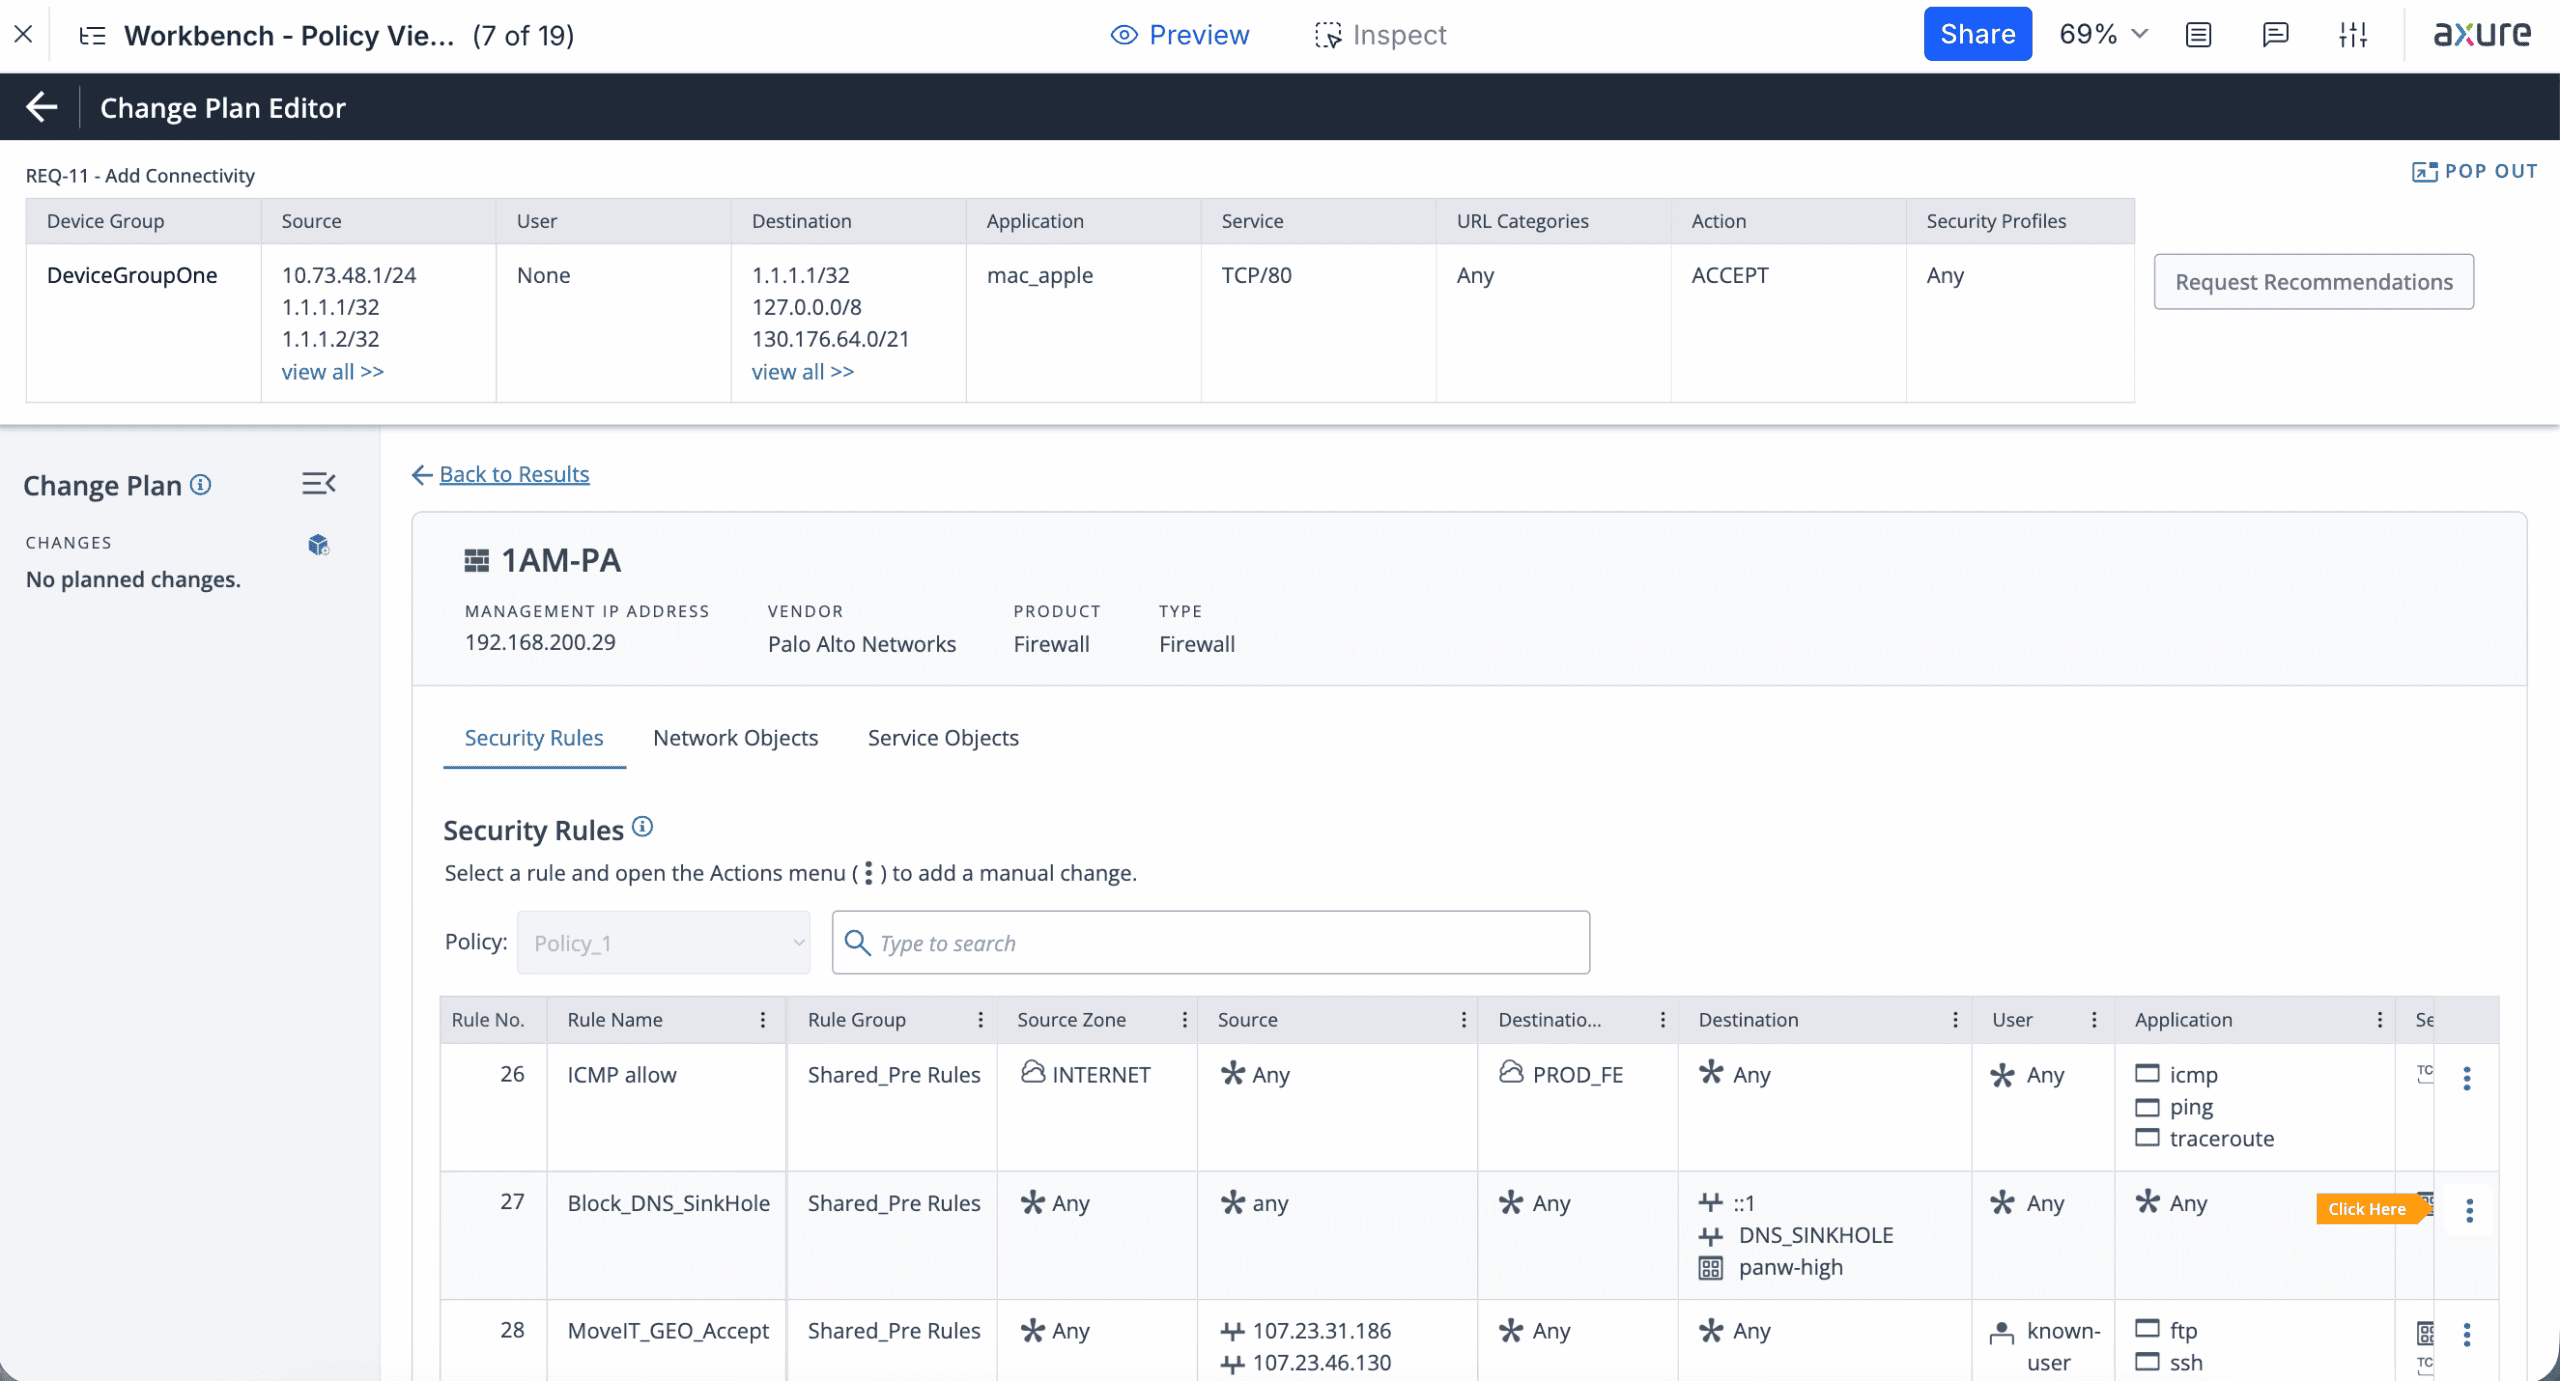This screenshot has height=1381, width=2560.
Task: Click the cube icon beside CHANGES
Action: [x=318, y=545]
